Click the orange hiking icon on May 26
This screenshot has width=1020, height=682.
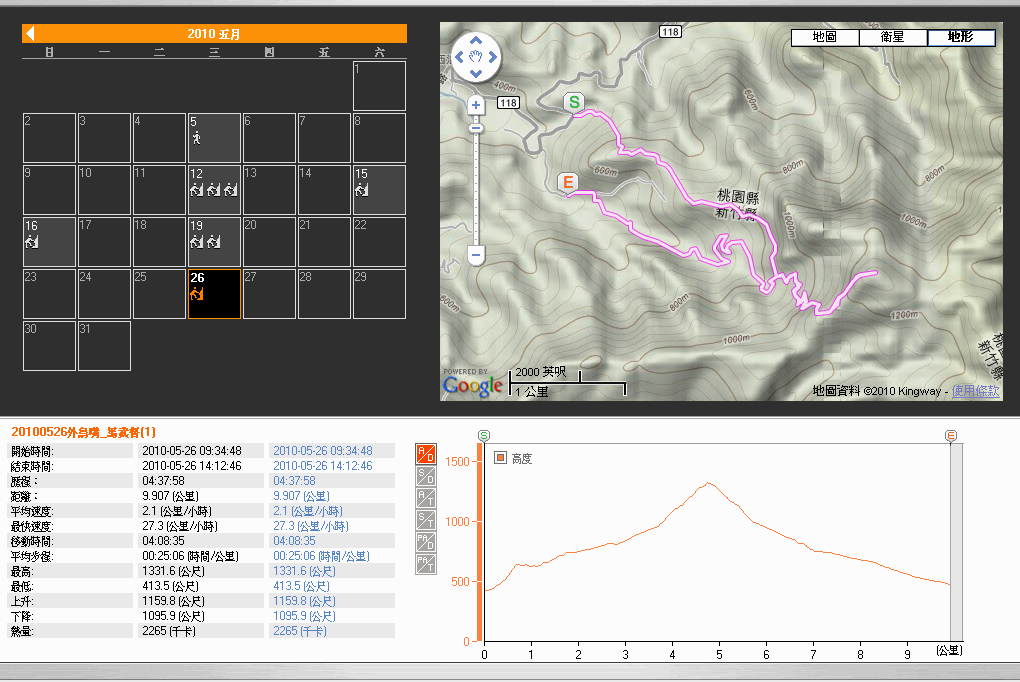pyautogui.click(x=196, y=293)
